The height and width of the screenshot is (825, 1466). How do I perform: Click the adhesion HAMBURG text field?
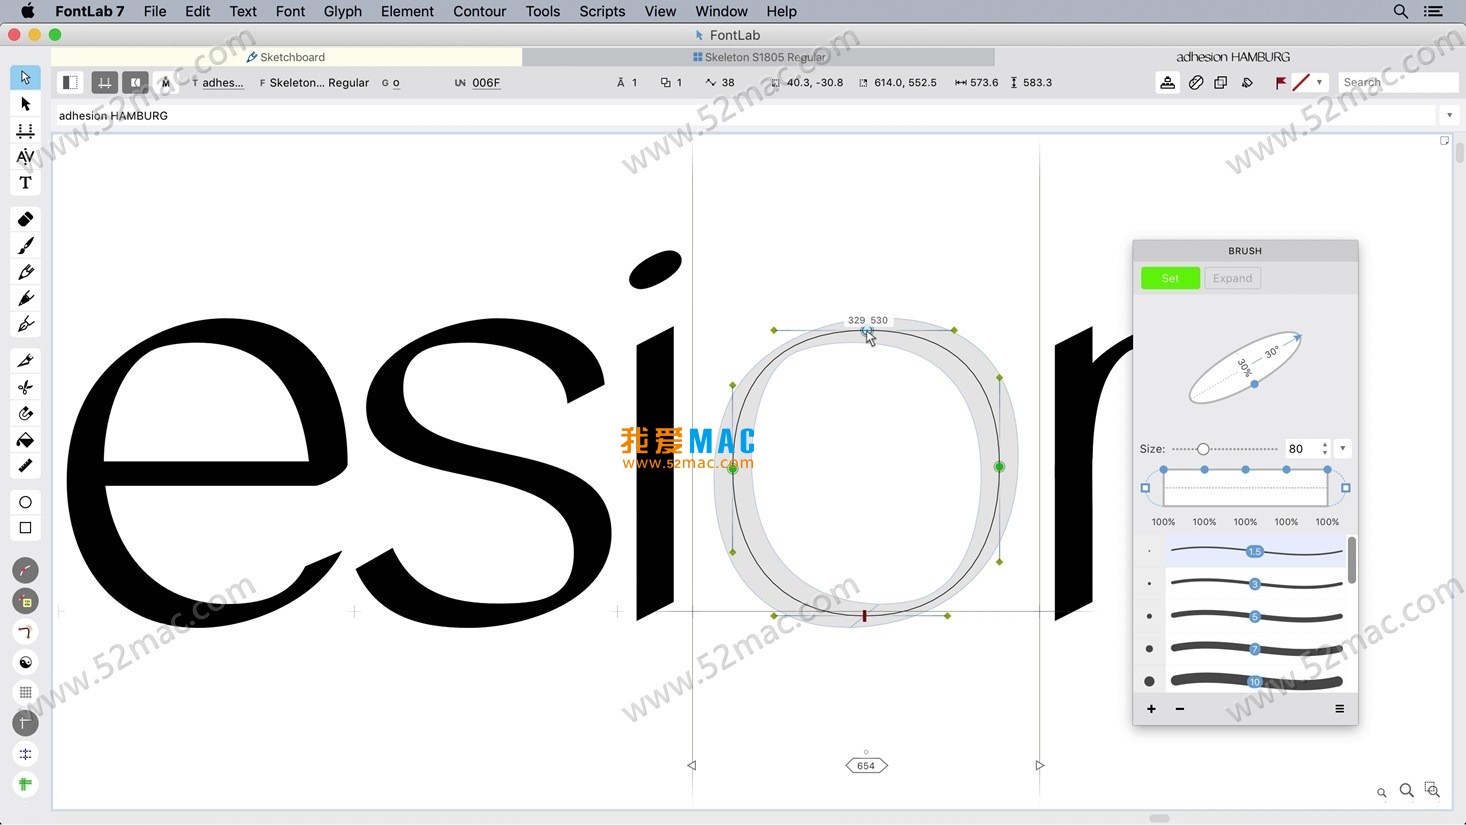[745, 116]
